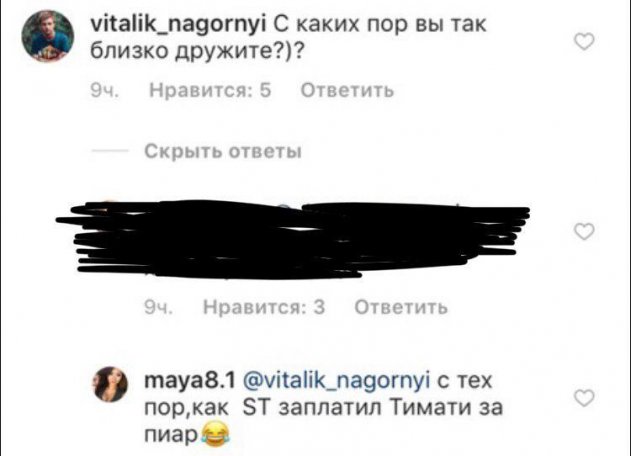Click the 9ч. timestamp under blacked-out reply
This screenshot has width=631, height=456.
(x=159, y=307)
